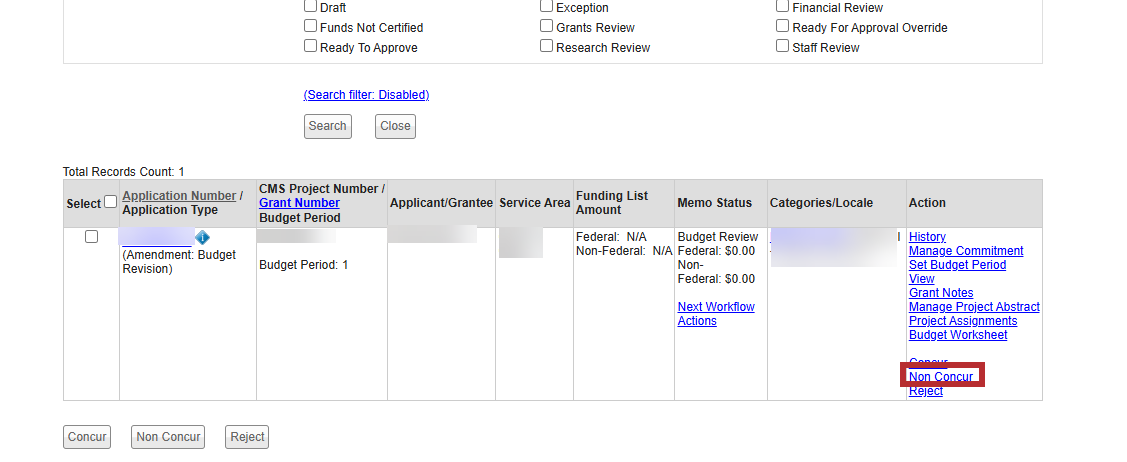Screen dimensions: 1127x462
Task: Open the Budget Worksheet link
Action: tap(958, 335)
